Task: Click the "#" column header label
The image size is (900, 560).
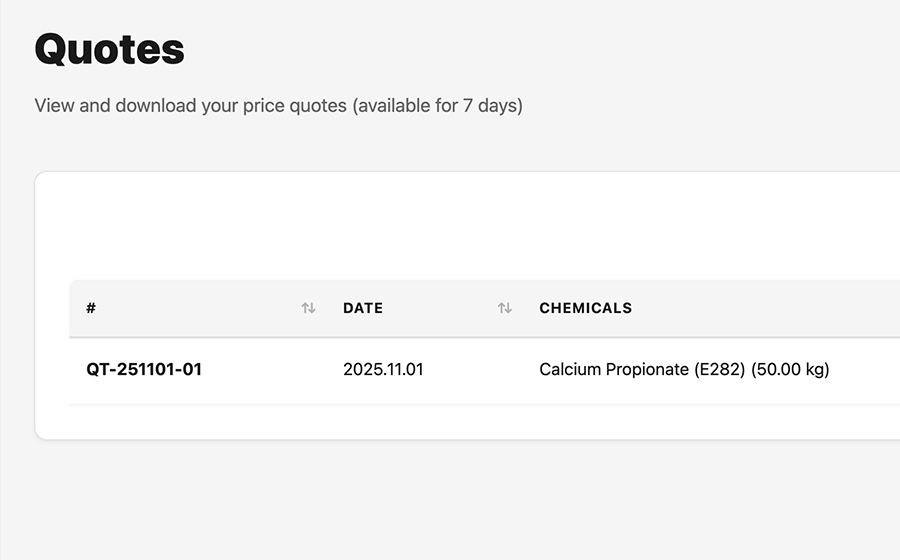Action: (x=91, y=308)
